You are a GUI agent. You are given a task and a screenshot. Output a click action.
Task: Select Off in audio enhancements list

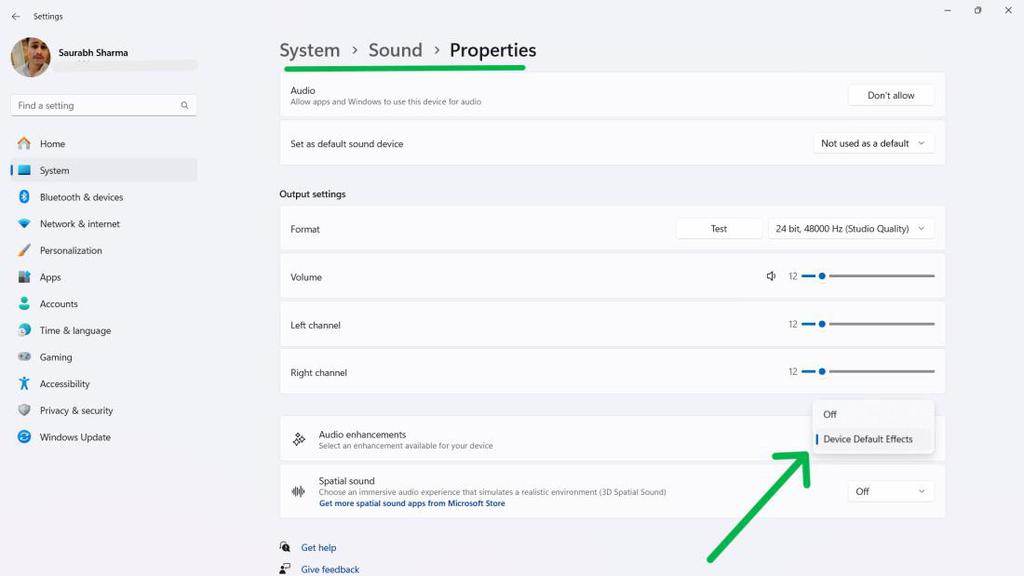coord(831,414)
